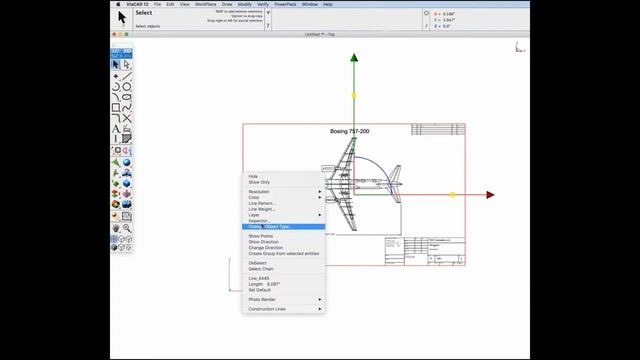Open the Apple menu
This screenshot has height=360, width=640.
coord(118,4)
